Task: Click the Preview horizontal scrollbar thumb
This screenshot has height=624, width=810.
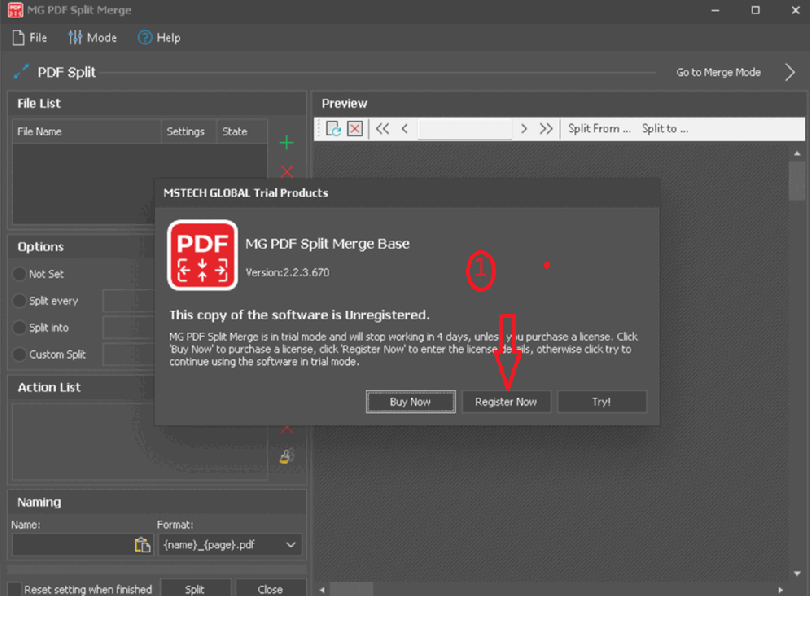Action: (x=351, y=589)
